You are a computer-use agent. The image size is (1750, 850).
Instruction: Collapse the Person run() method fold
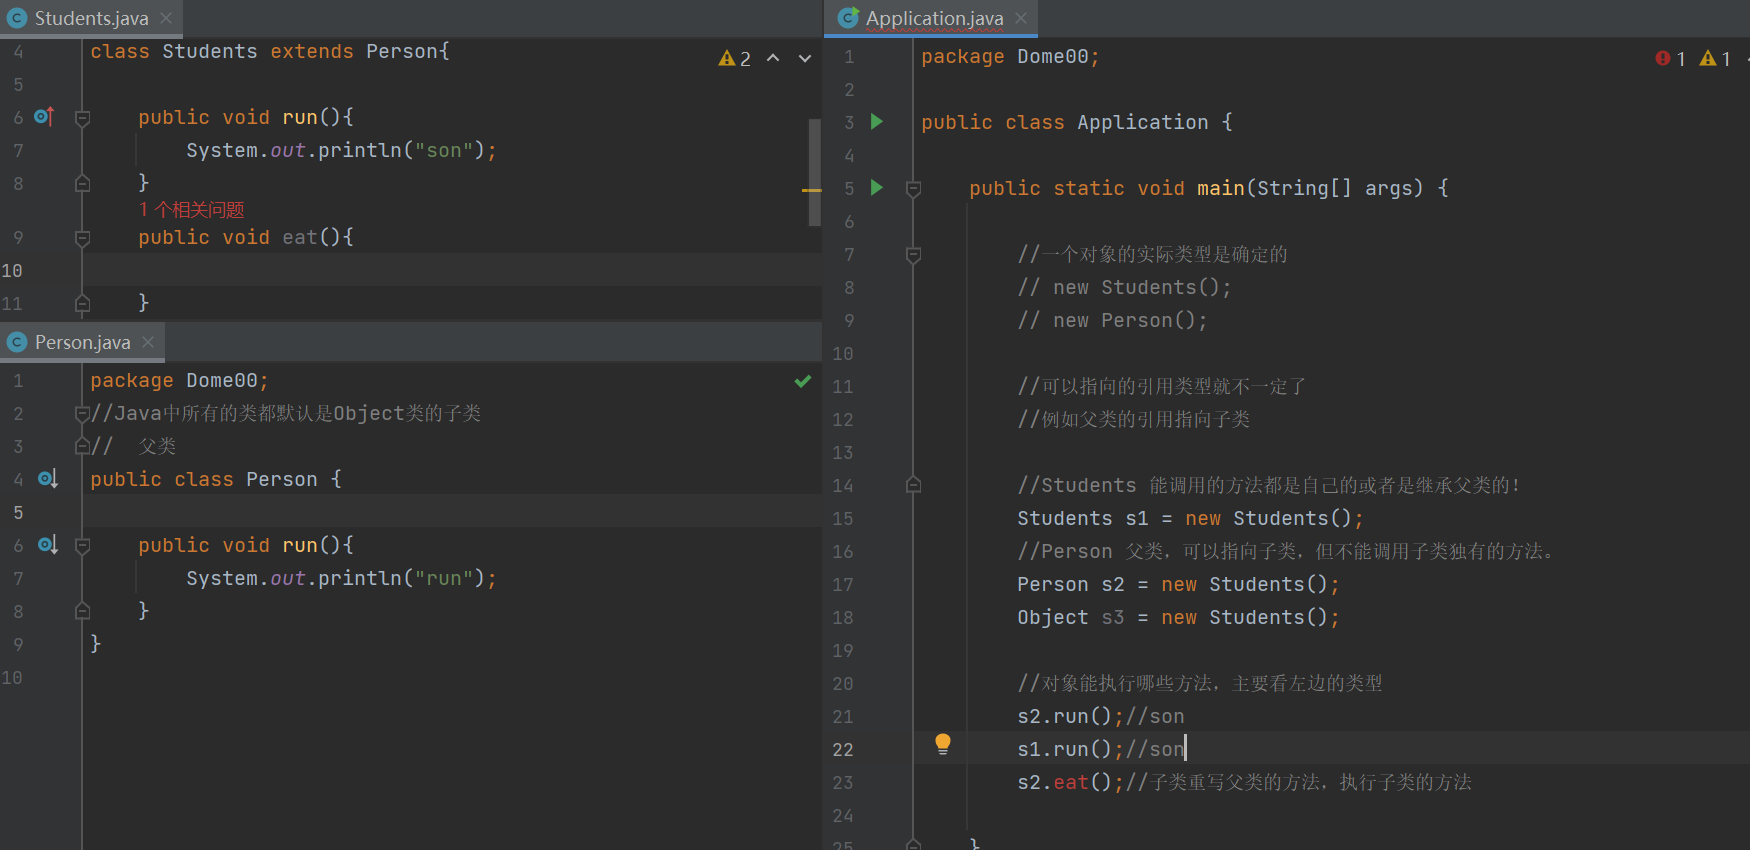pos(83,546)
